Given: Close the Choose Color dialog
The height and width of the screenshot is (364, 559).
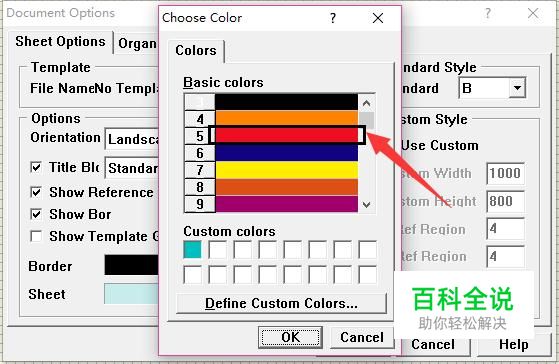Looking at the screenshot, I should [378, 18].
